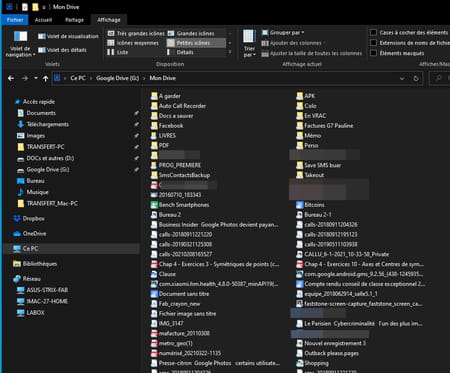
Task: Refresh the current folder
Action: 416,78
